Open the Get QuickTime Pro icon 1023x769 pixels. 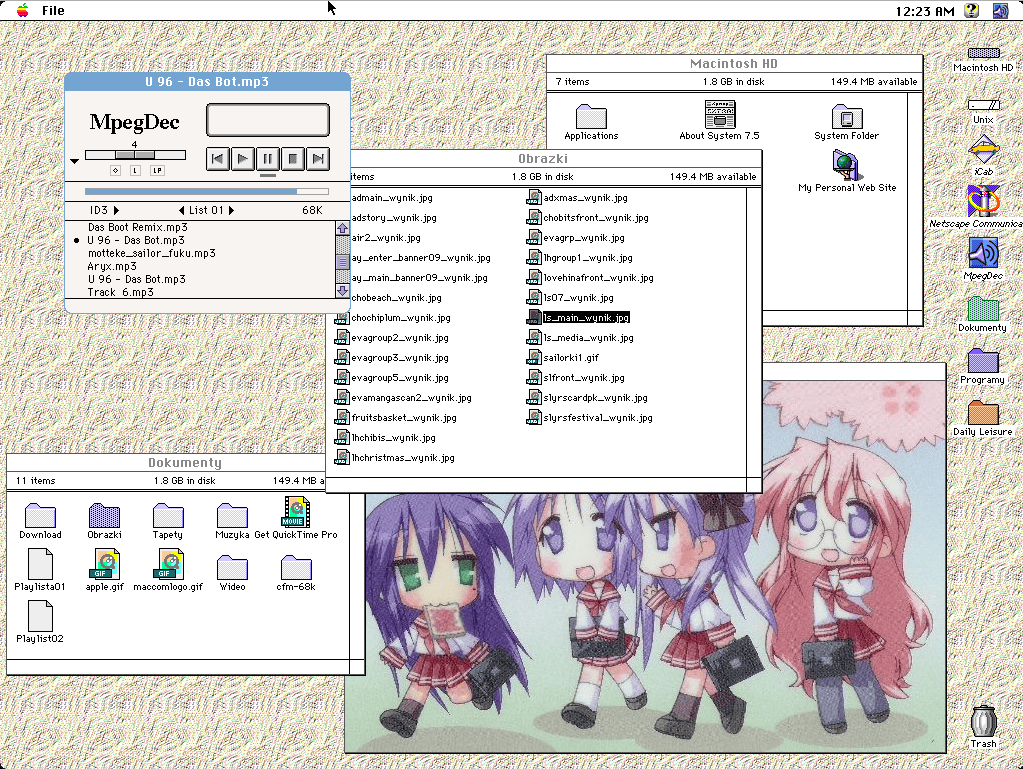pyautogui.click(x=295, y=513)
